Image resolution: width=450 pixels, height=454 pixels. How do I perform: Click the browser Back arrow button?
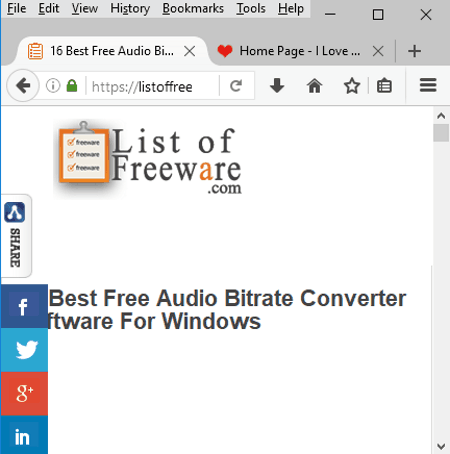[23, 86]
